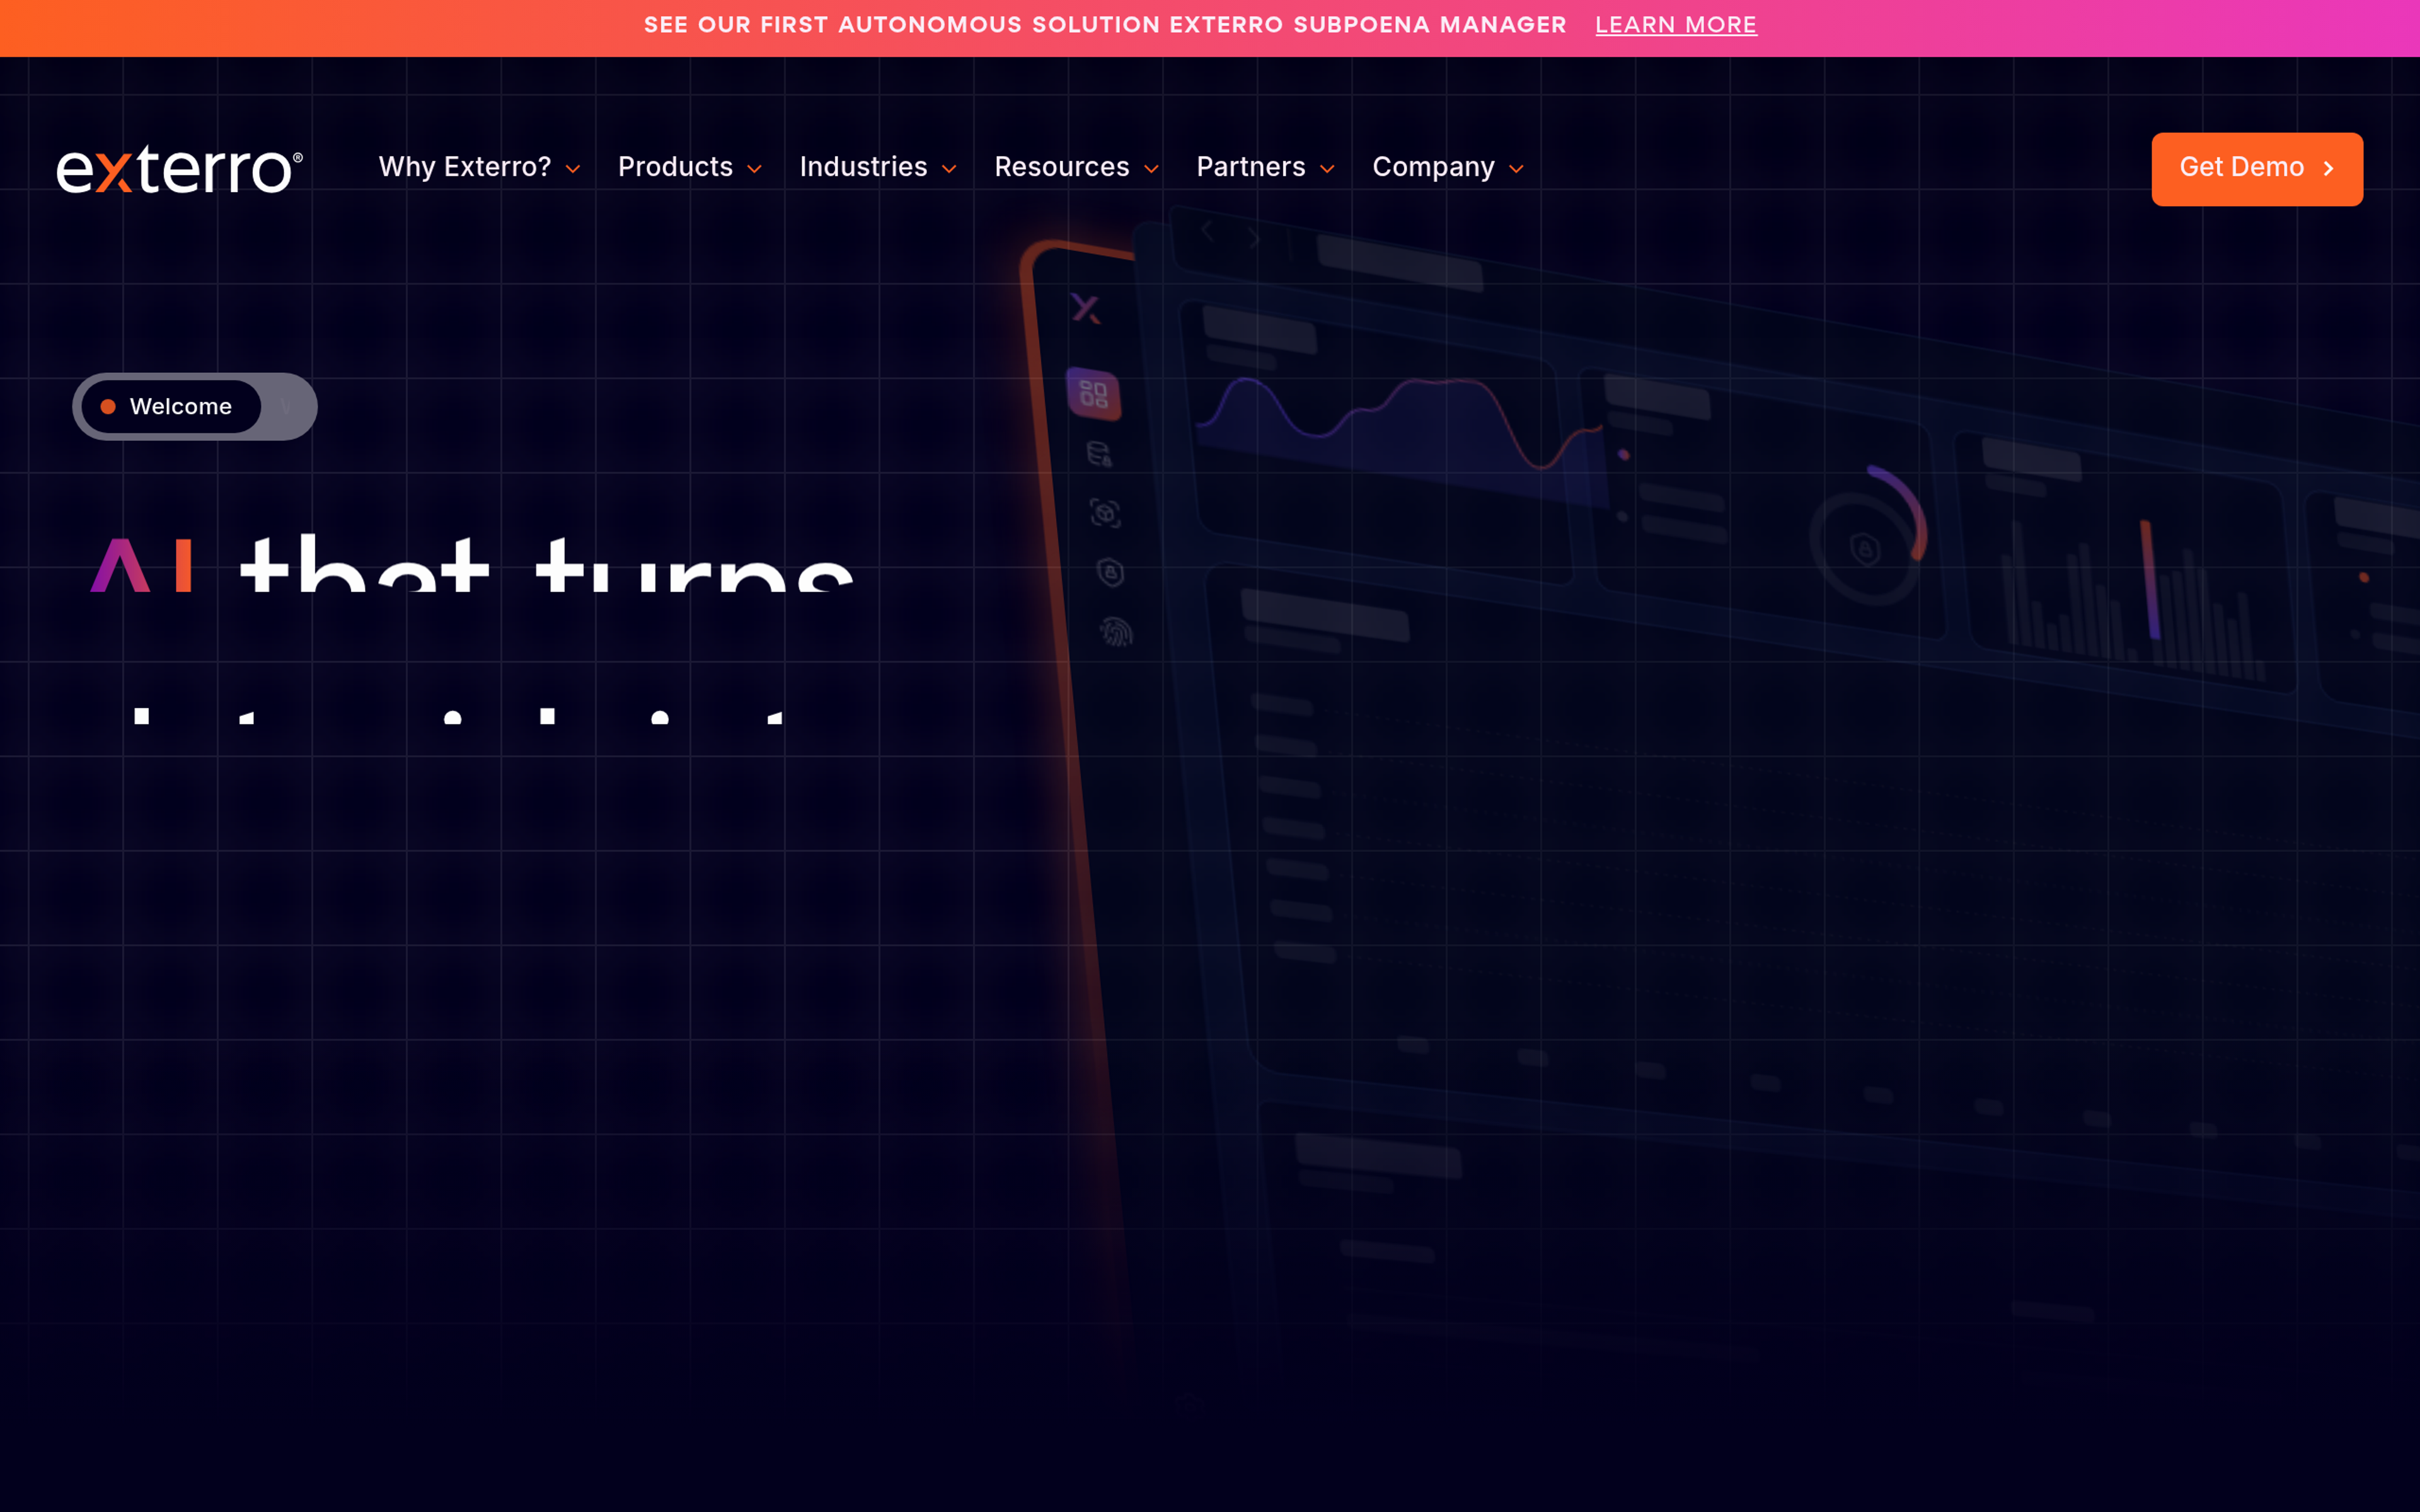Open the Industries dropdown menu

click(878, 167)
